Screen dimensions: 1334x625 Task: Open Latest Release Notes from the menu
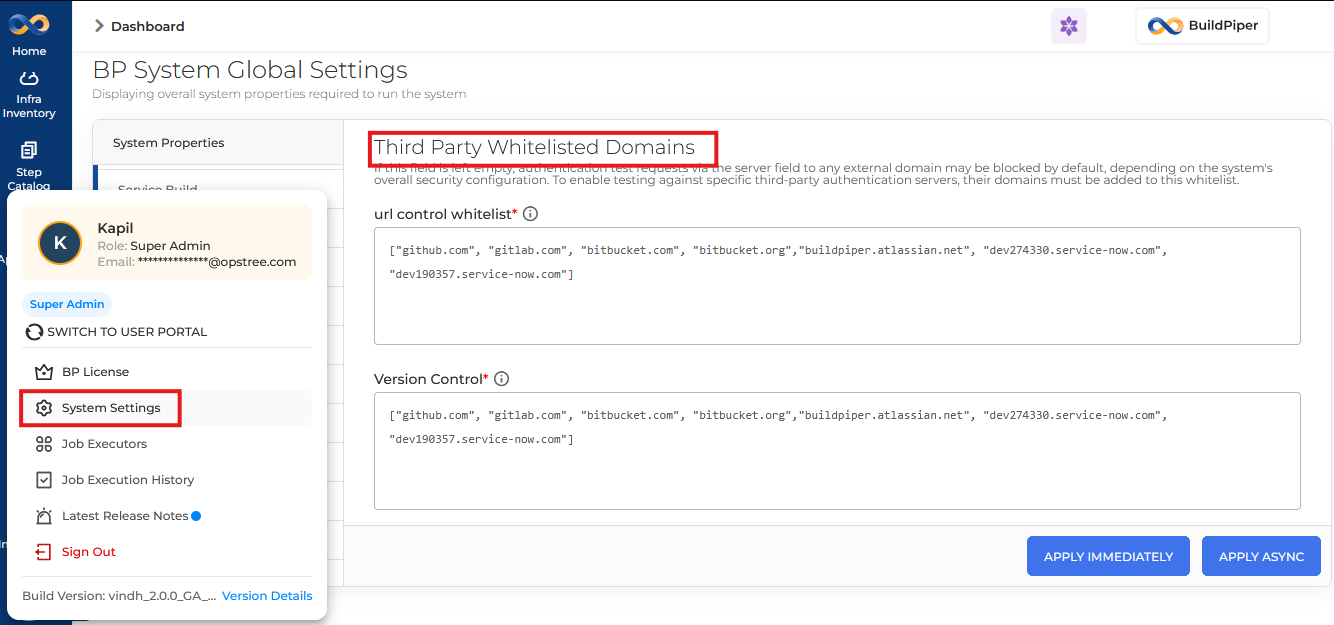pyautogui.click(x=126, y=515)
